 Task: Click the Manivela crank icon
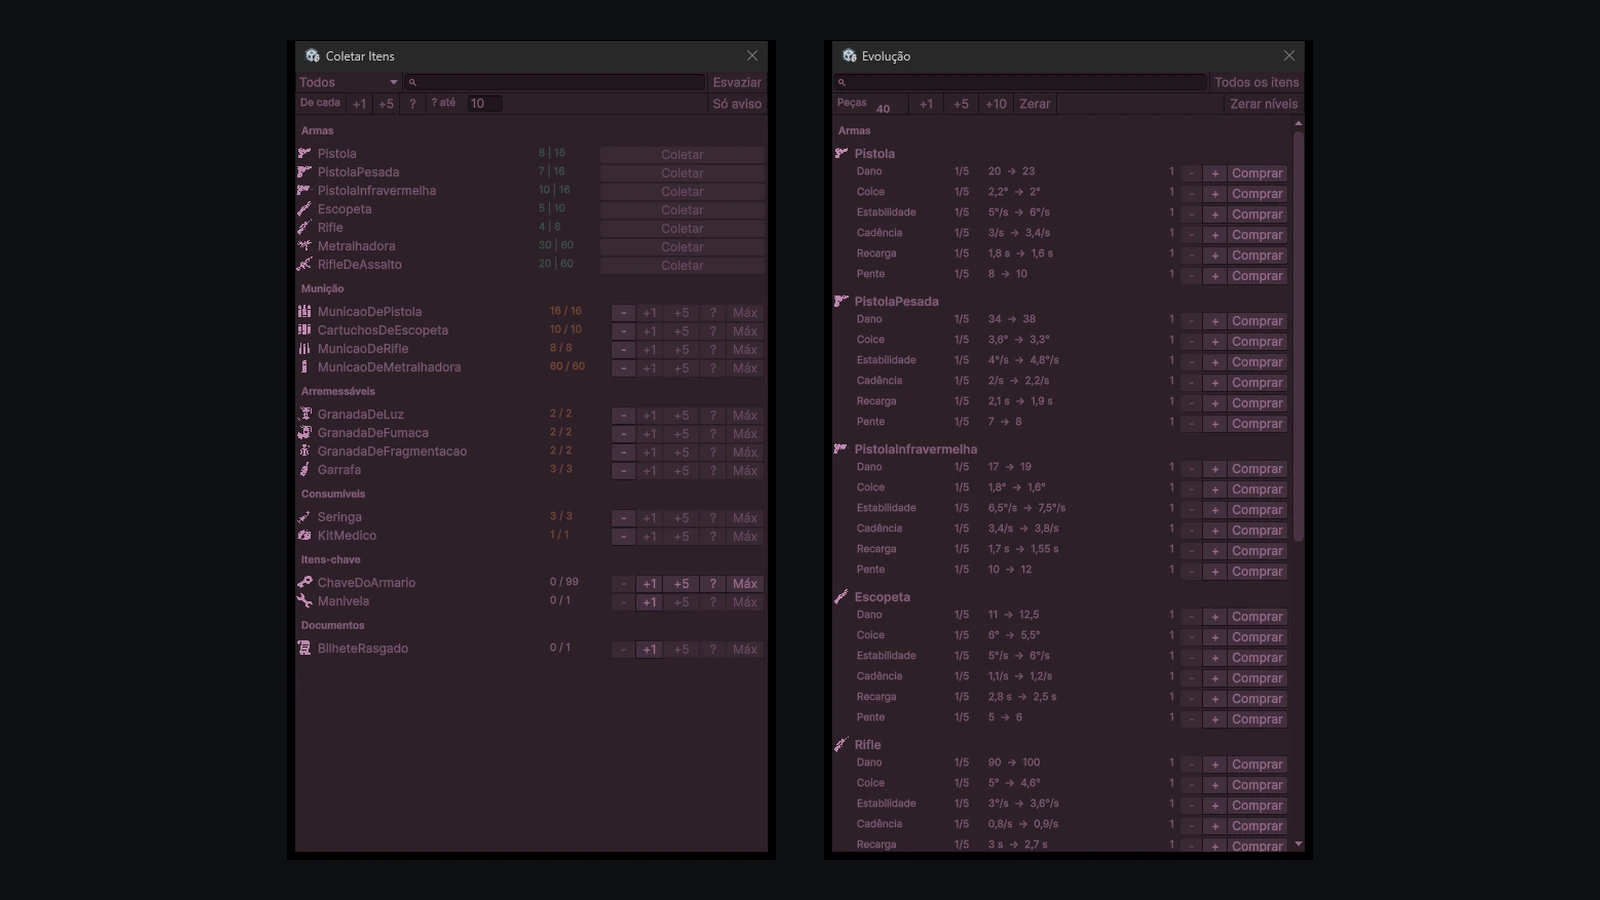[x=304, y=601]
